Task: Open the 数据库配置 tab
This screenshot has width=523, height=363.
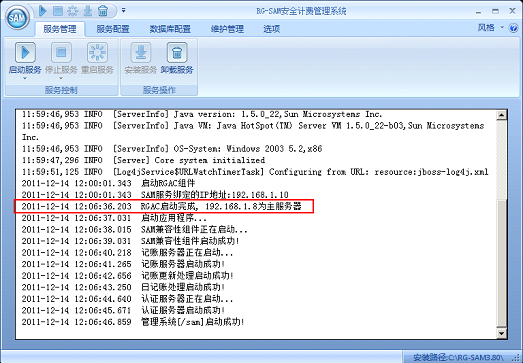Action: tap(170, 29)
